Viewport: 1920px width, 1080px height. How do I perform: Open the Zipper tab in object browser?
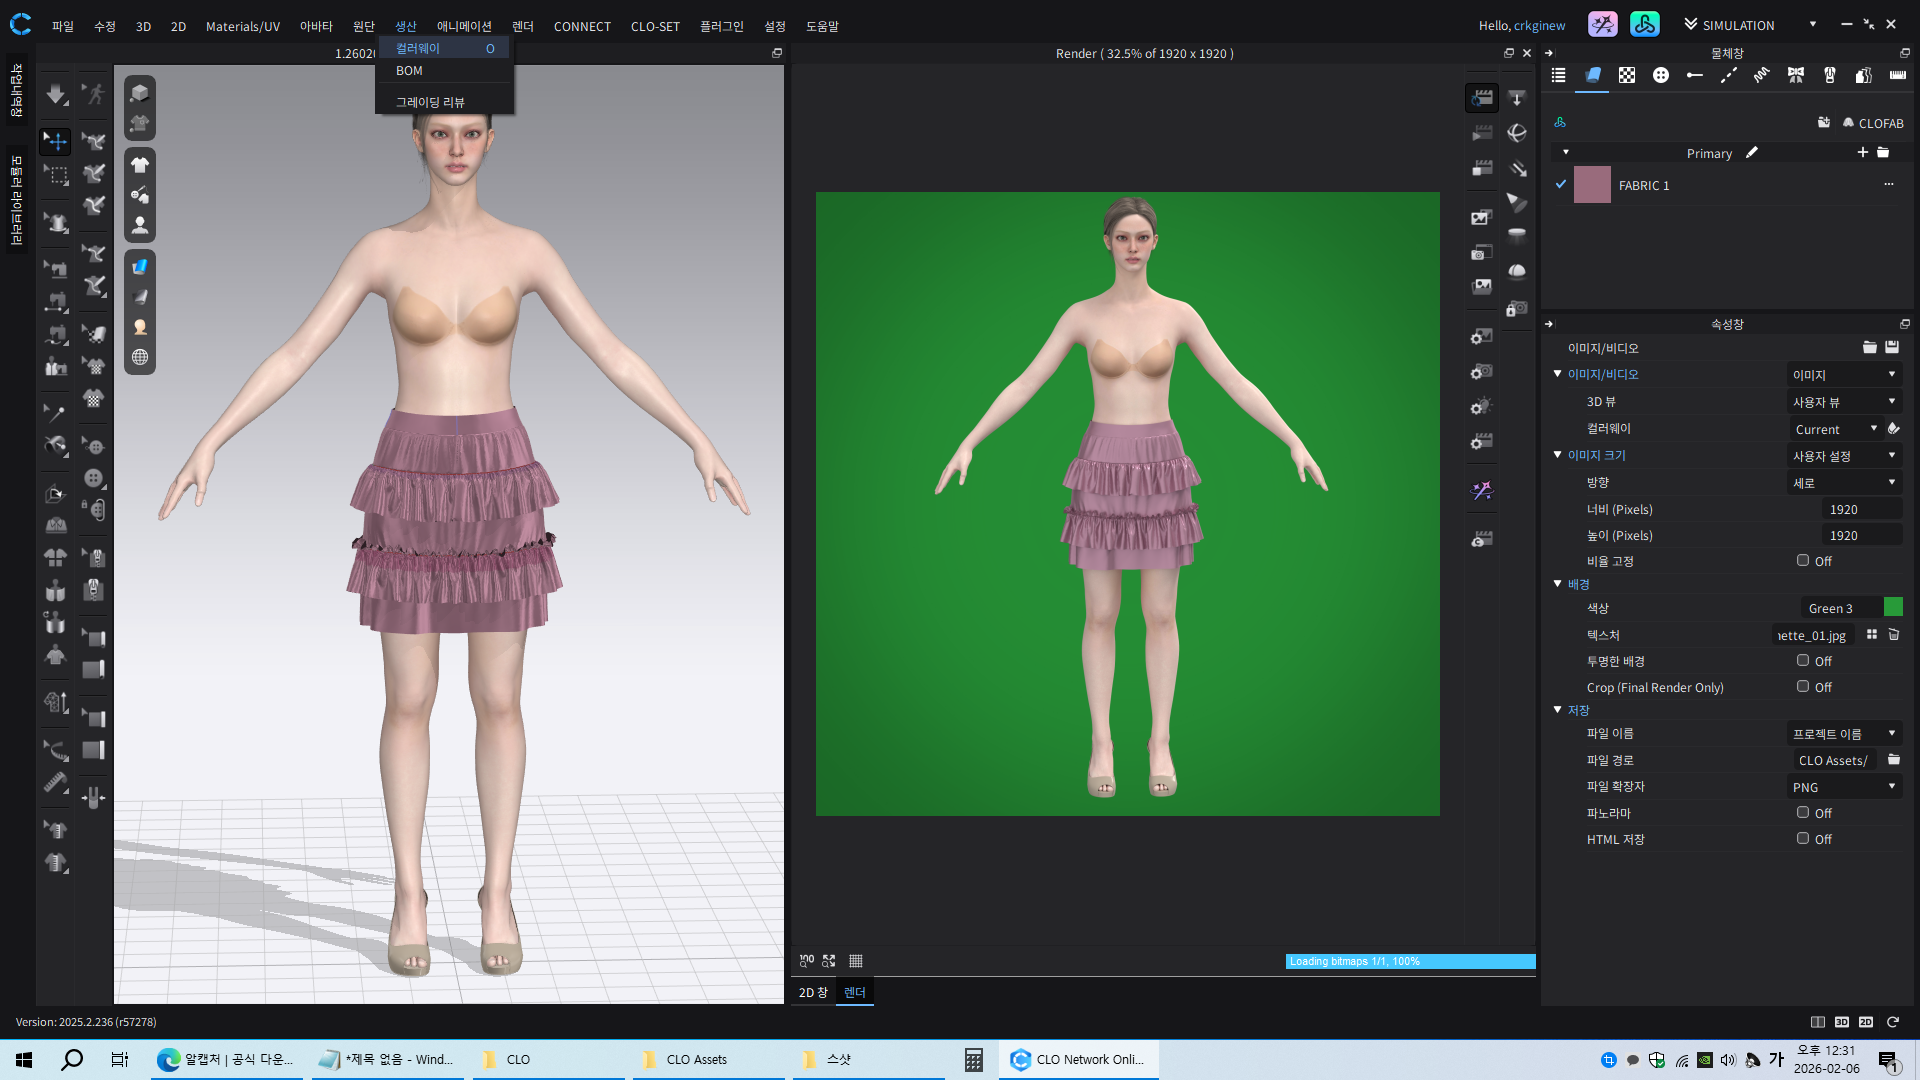[x=1829, y=76]
